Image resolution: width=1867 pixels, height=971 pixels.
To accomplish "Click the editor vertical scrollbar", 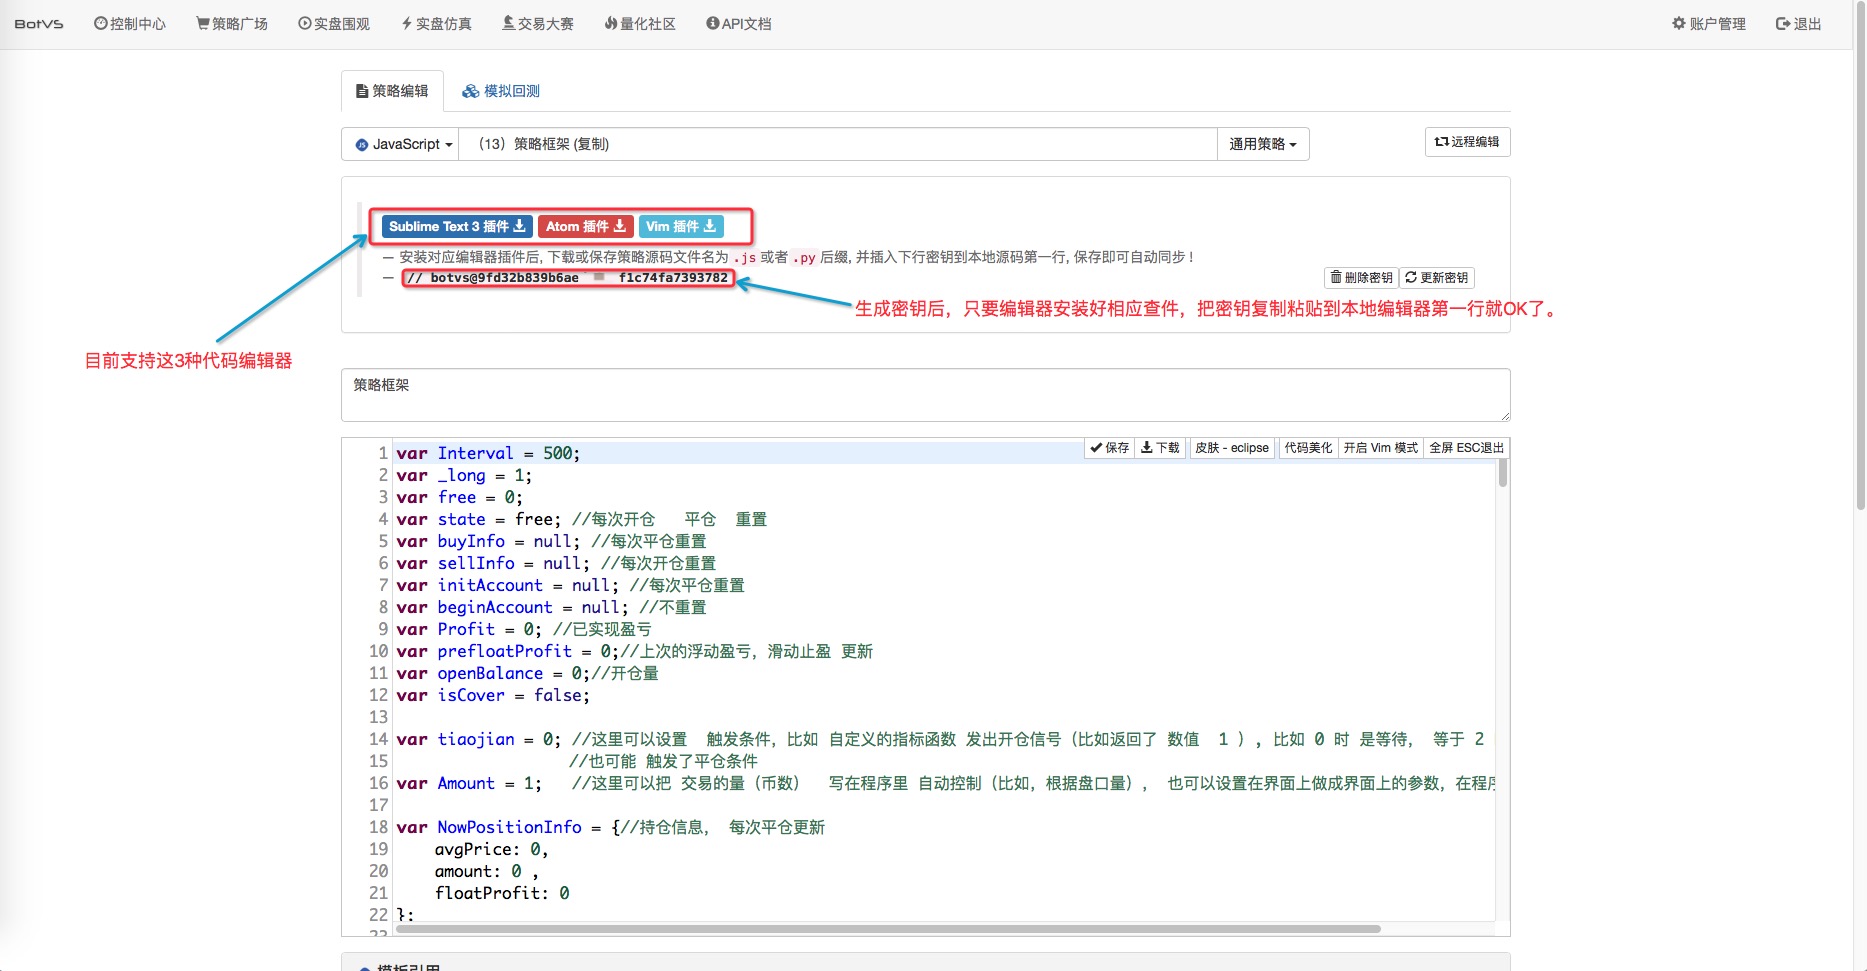I will tap(1503, 472).
